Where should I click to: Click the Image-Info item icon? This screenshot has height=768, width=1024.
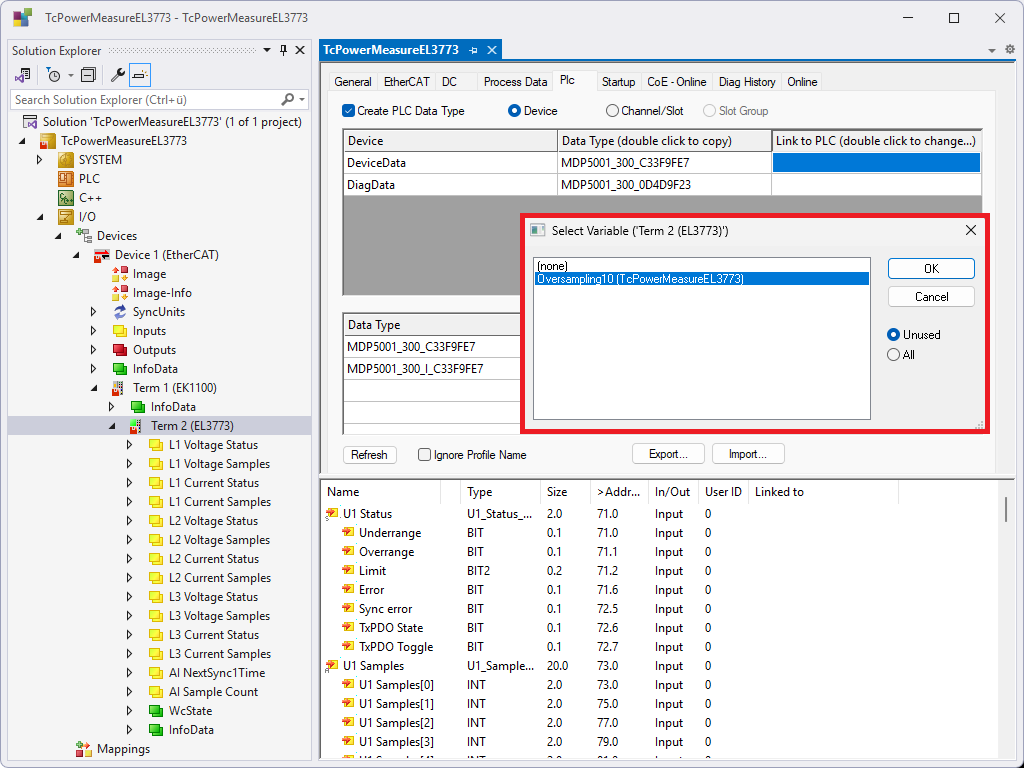click(x=120, y=293)
